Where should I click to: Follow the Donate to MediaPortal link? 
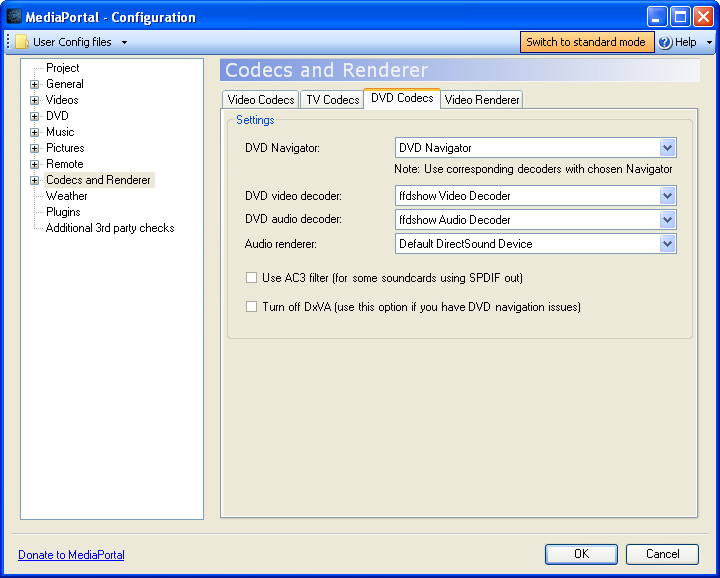pyautogui.click(x=71, y=555)
